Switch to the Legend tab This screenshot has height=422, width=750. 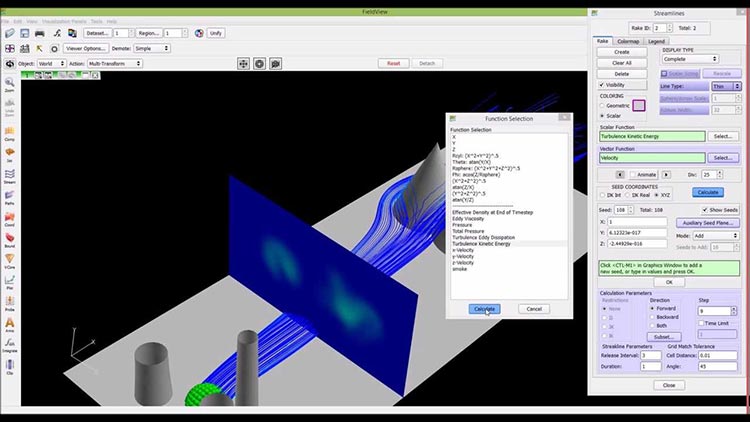(x=656, y=41)
